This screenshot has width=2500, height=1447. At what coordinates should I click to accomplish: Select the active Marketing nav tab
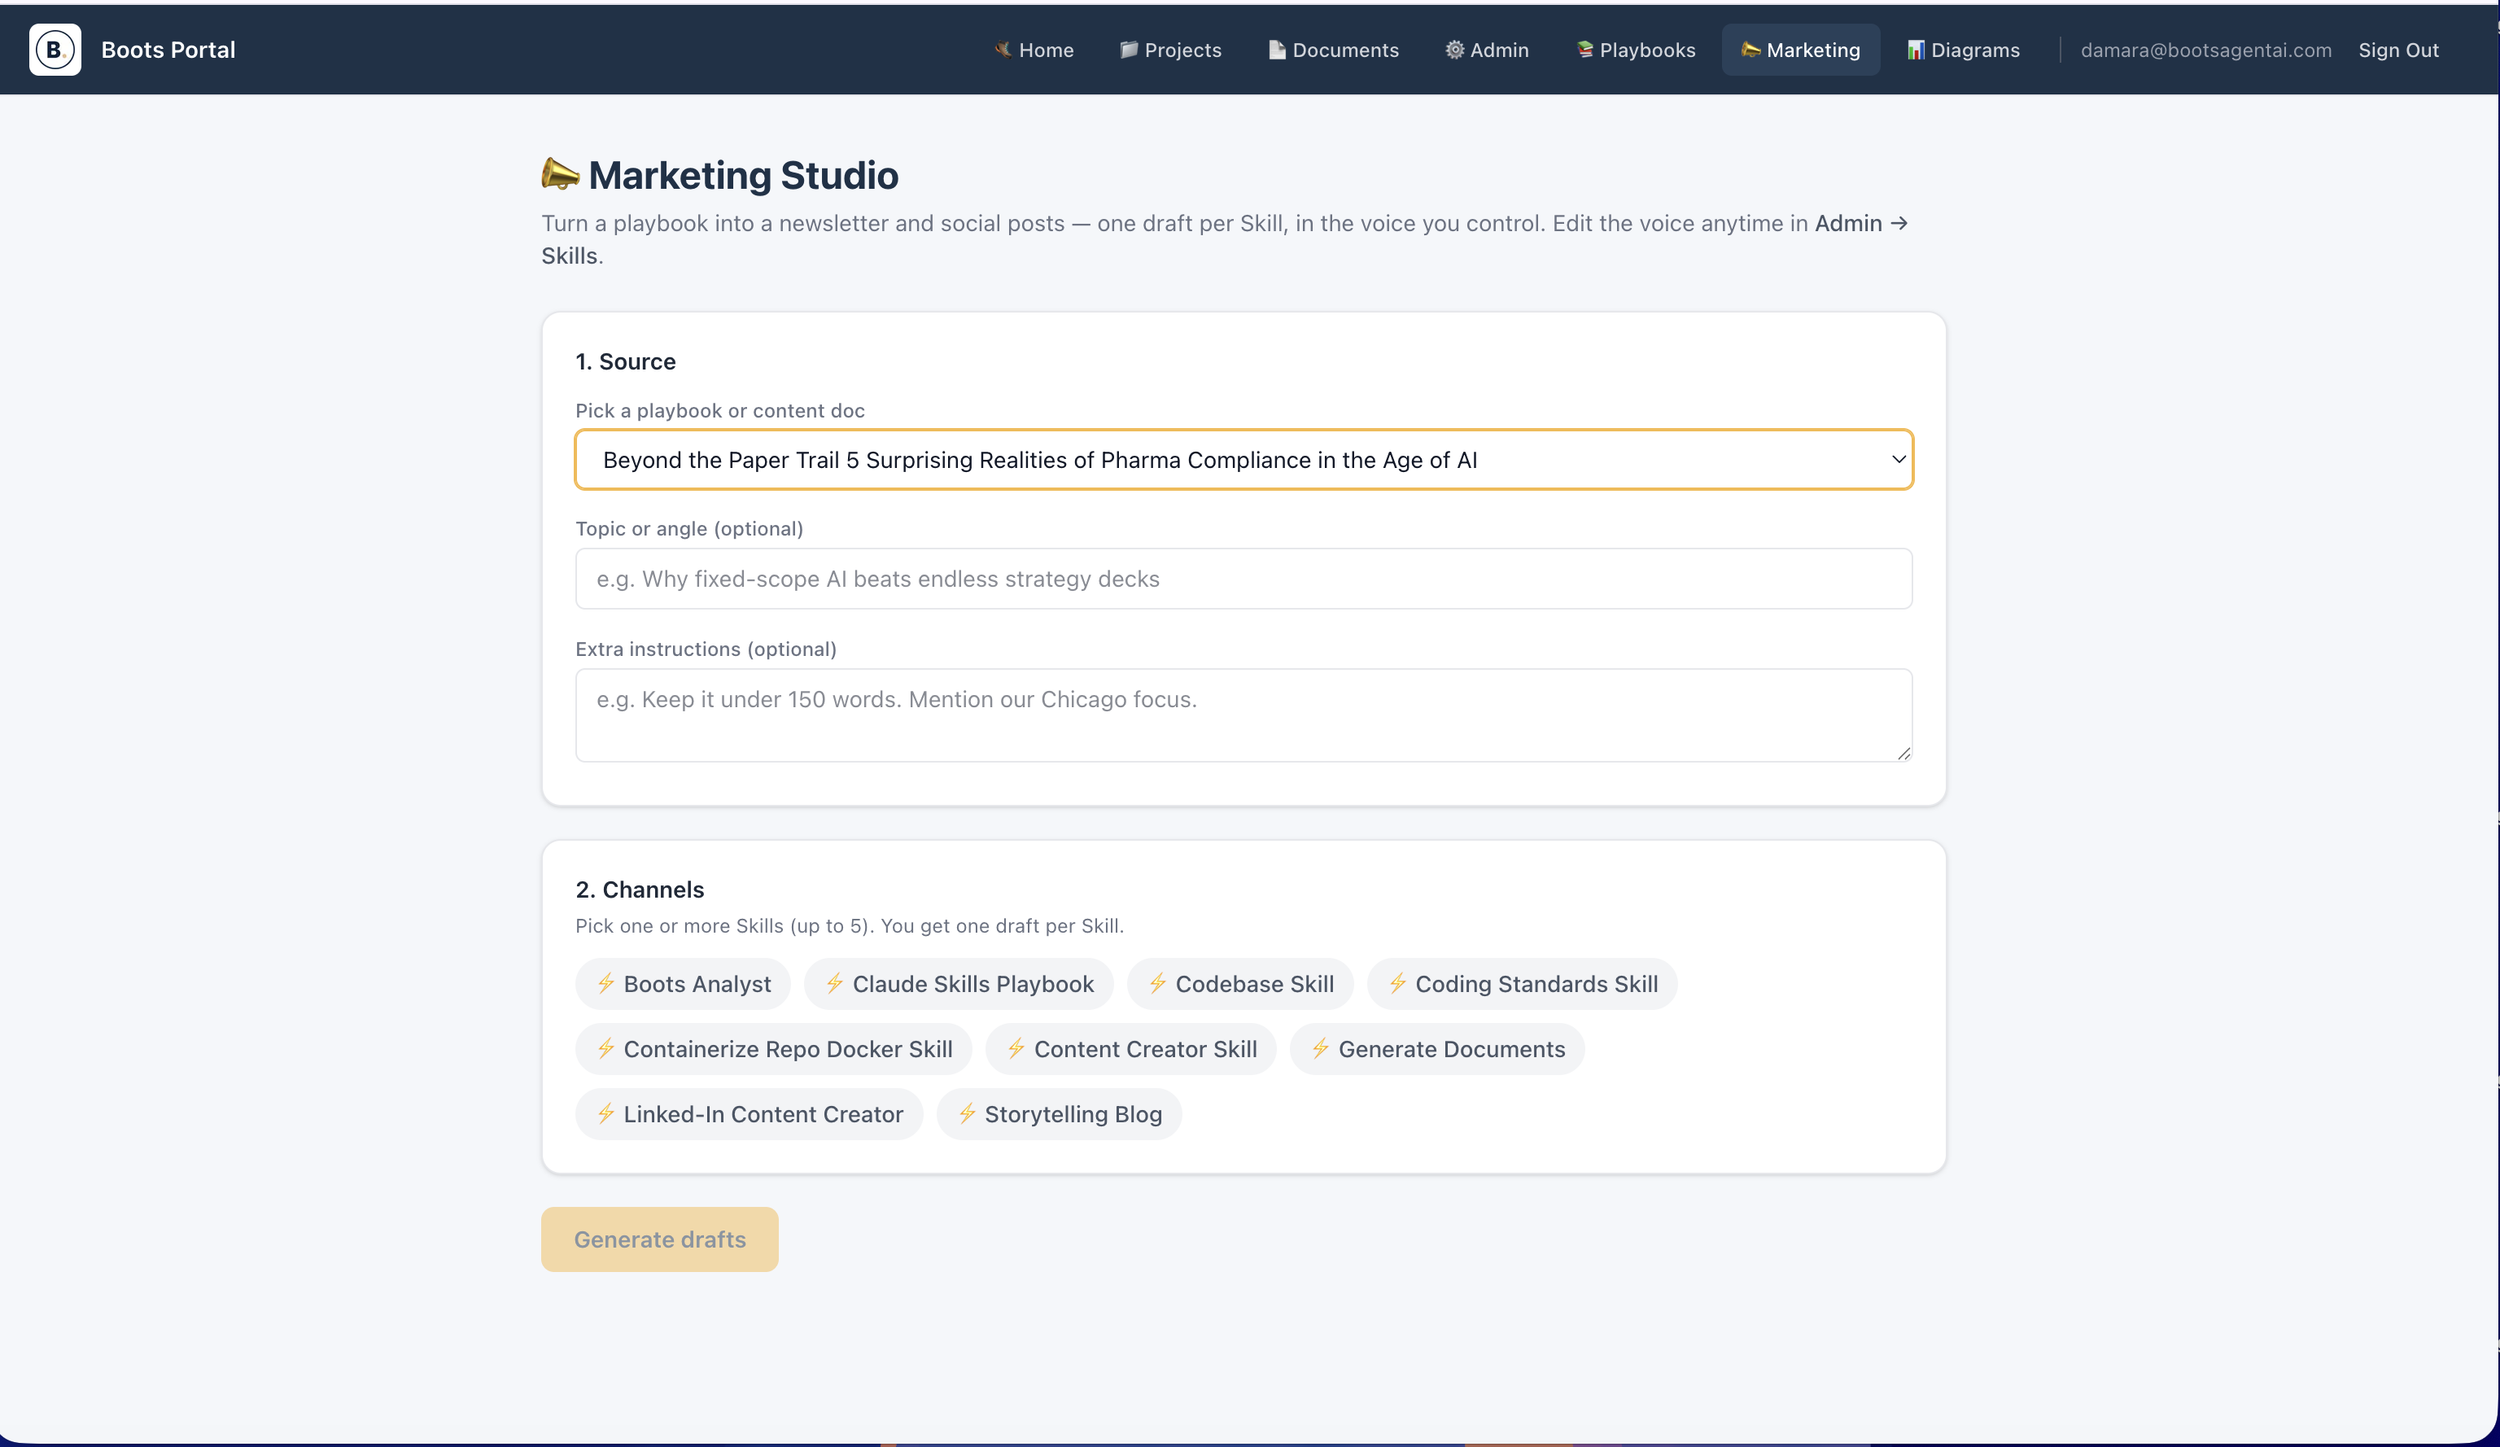(1801, 50)
